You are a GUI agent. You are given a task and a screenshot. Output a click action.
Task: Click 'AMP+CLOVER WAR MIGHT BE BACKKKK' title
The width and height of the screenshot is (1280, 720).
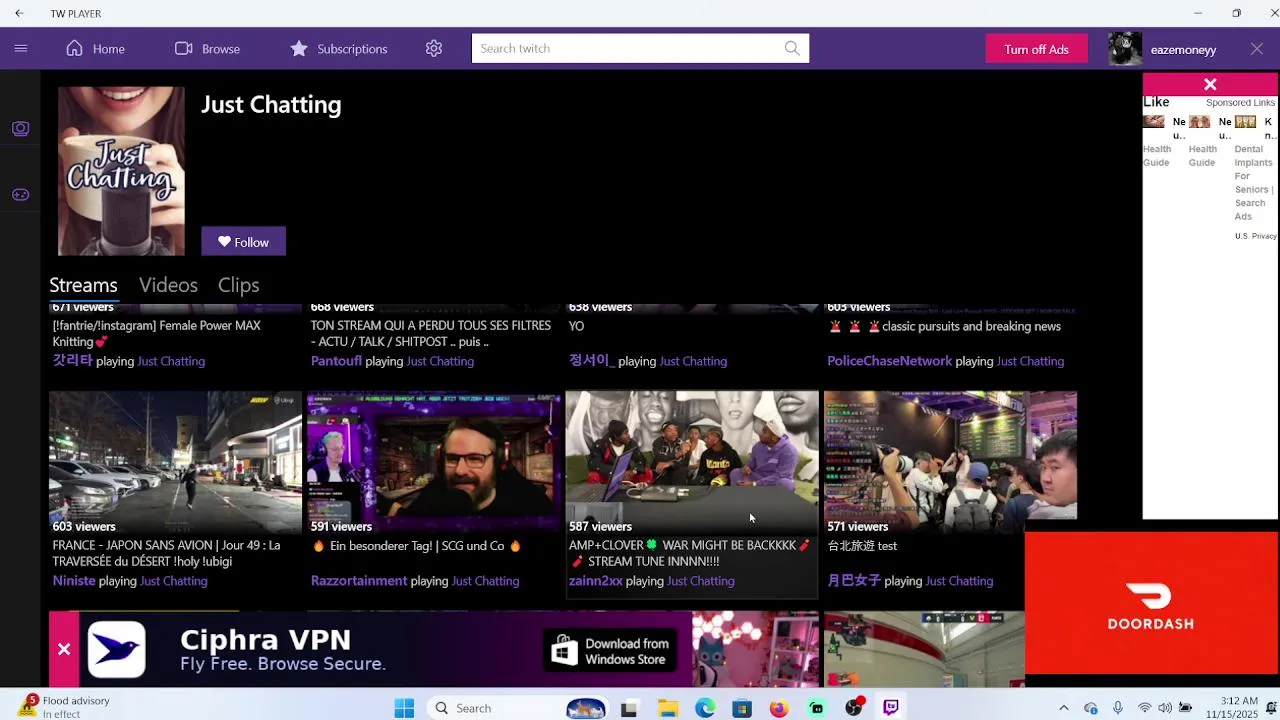click(690, 553)
